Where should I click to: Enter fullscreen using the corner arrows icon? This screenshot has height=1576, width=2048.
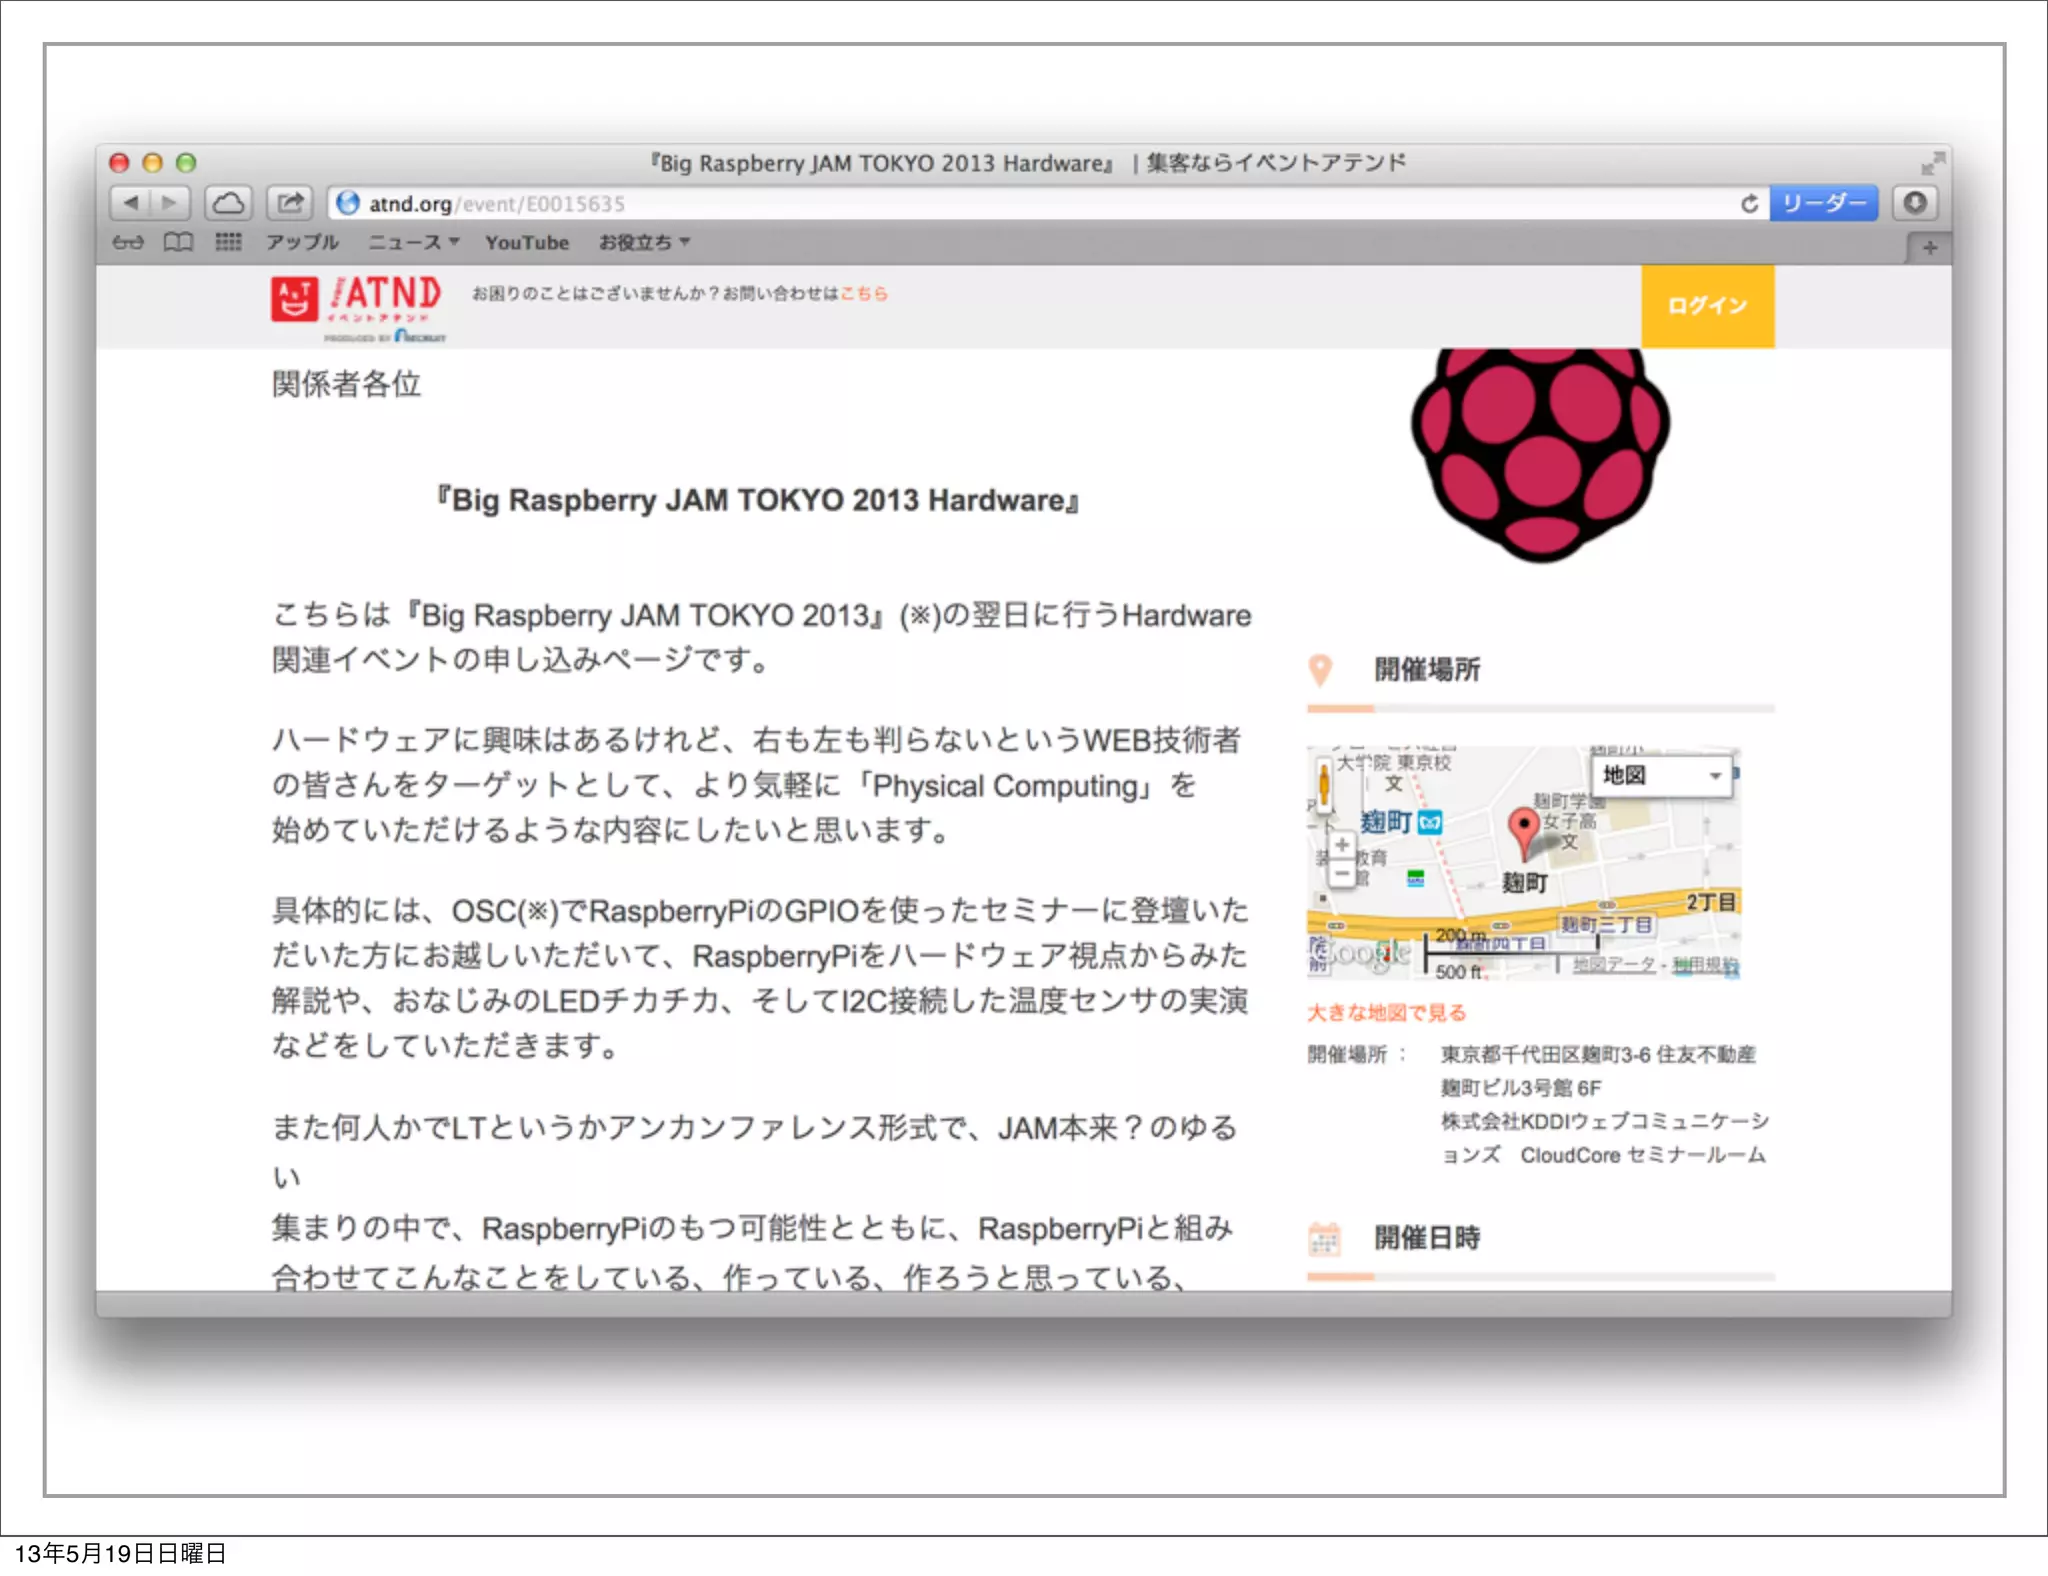point(1932,163)
